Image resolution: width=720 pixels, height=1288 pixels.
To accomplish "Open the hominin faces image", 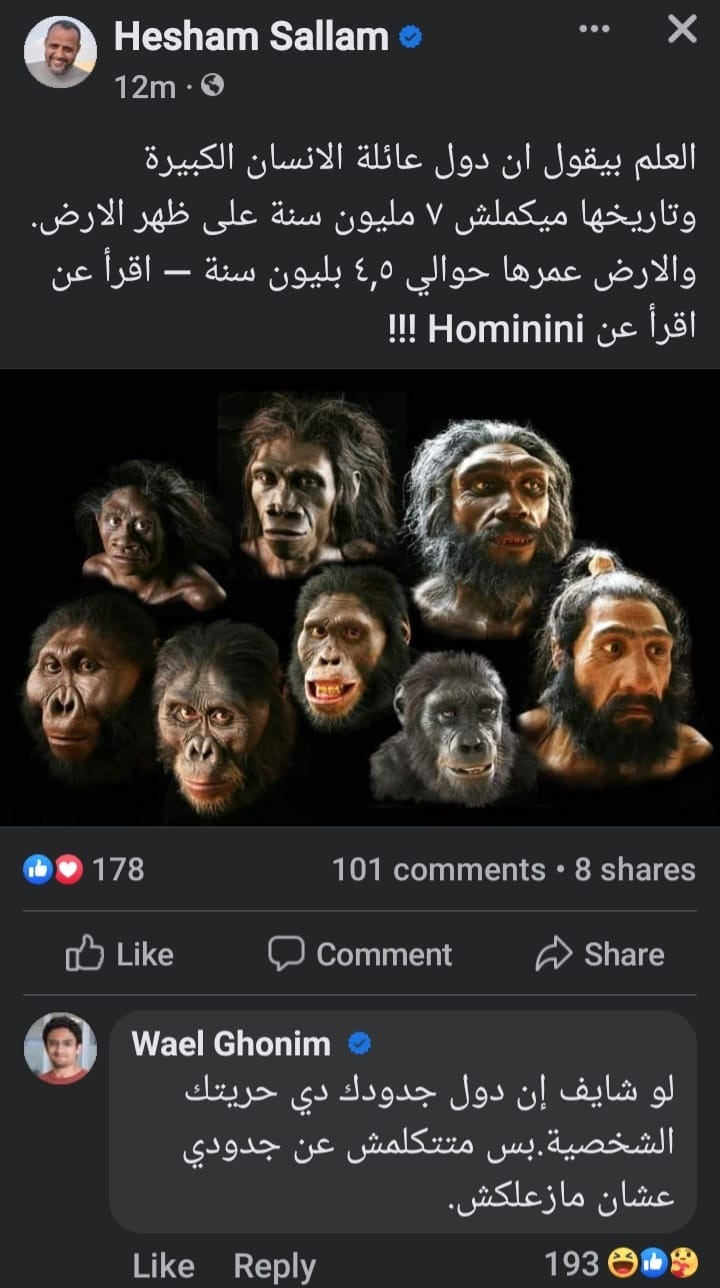I will (360, 597).
